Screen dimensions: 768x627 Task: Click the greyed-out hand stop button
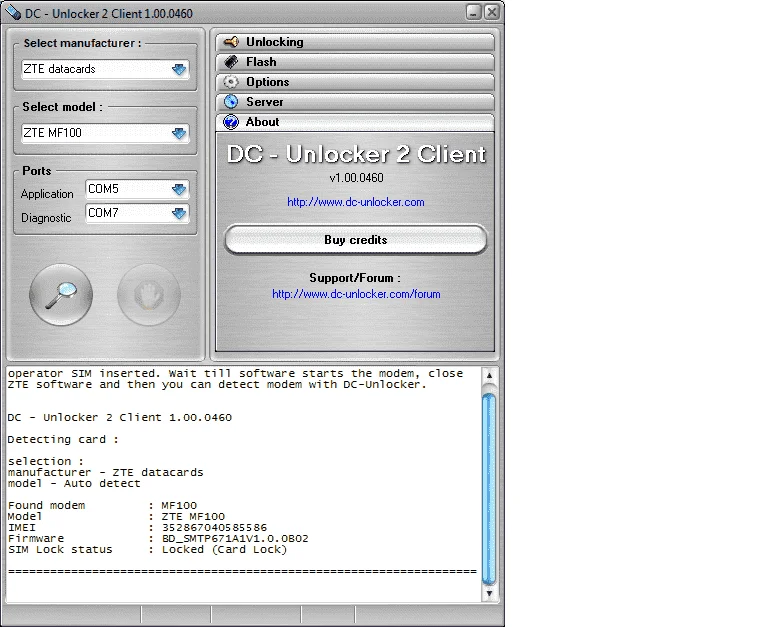[x=149, y=295]
